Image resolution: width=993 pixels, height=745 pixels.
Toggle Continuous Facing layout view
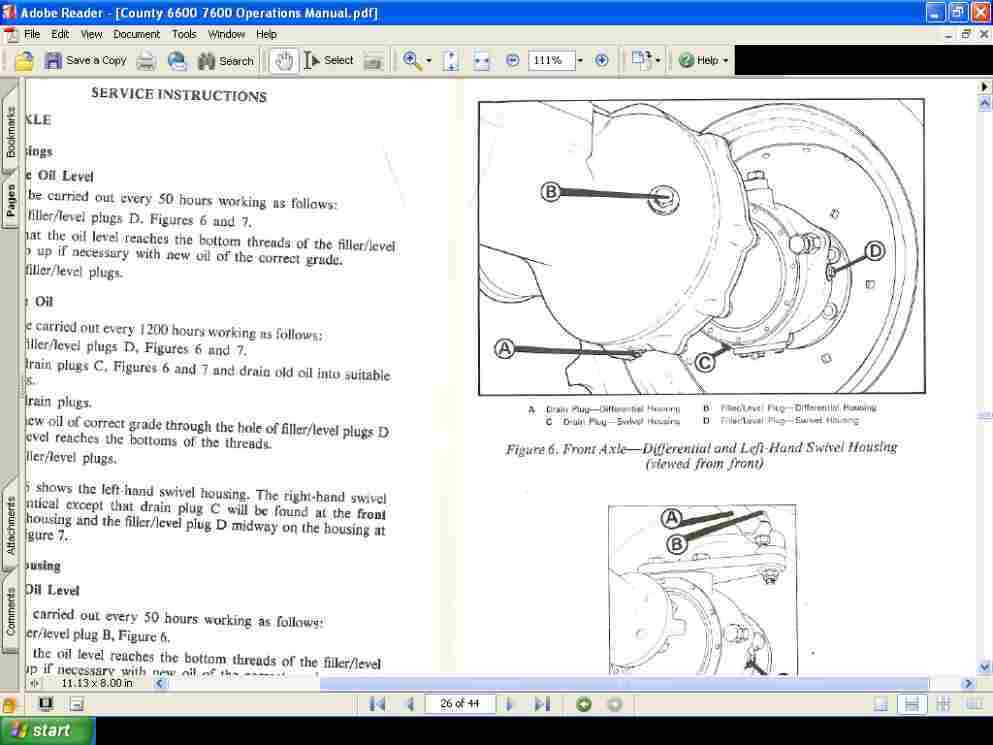[x=942, y=704]
